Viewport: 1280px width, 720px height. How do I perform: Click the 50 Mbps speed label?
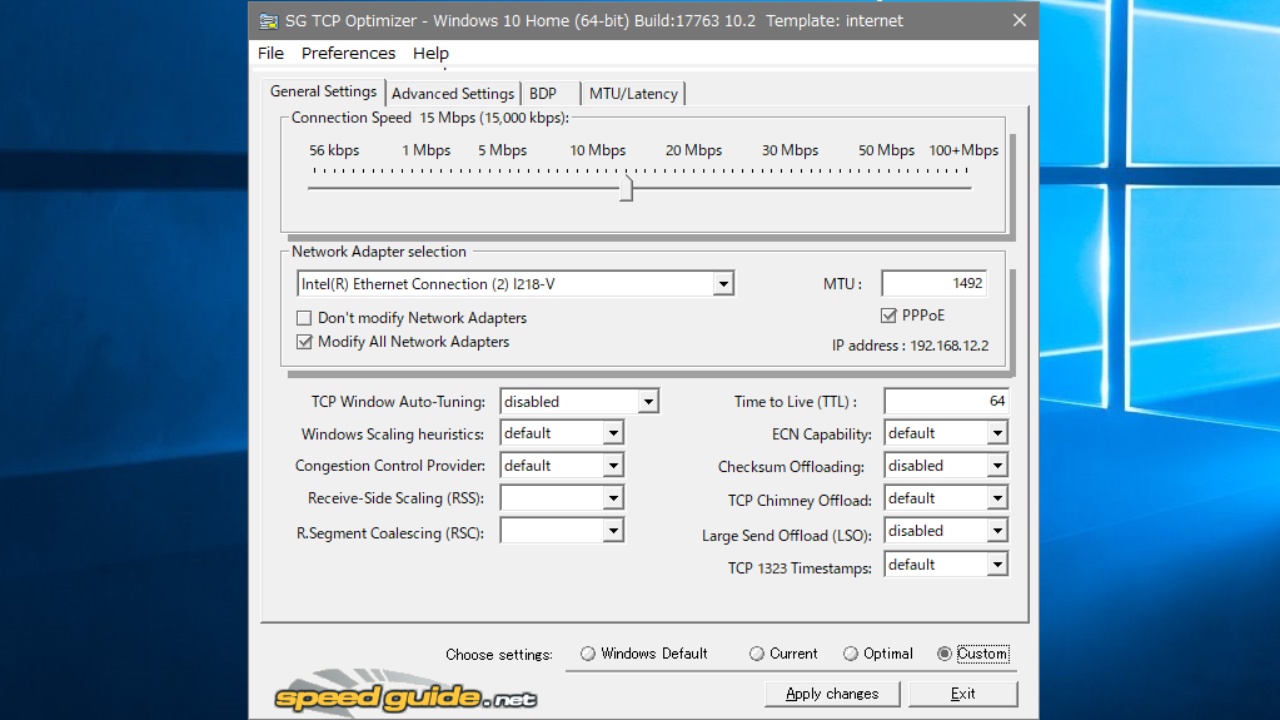886,150
